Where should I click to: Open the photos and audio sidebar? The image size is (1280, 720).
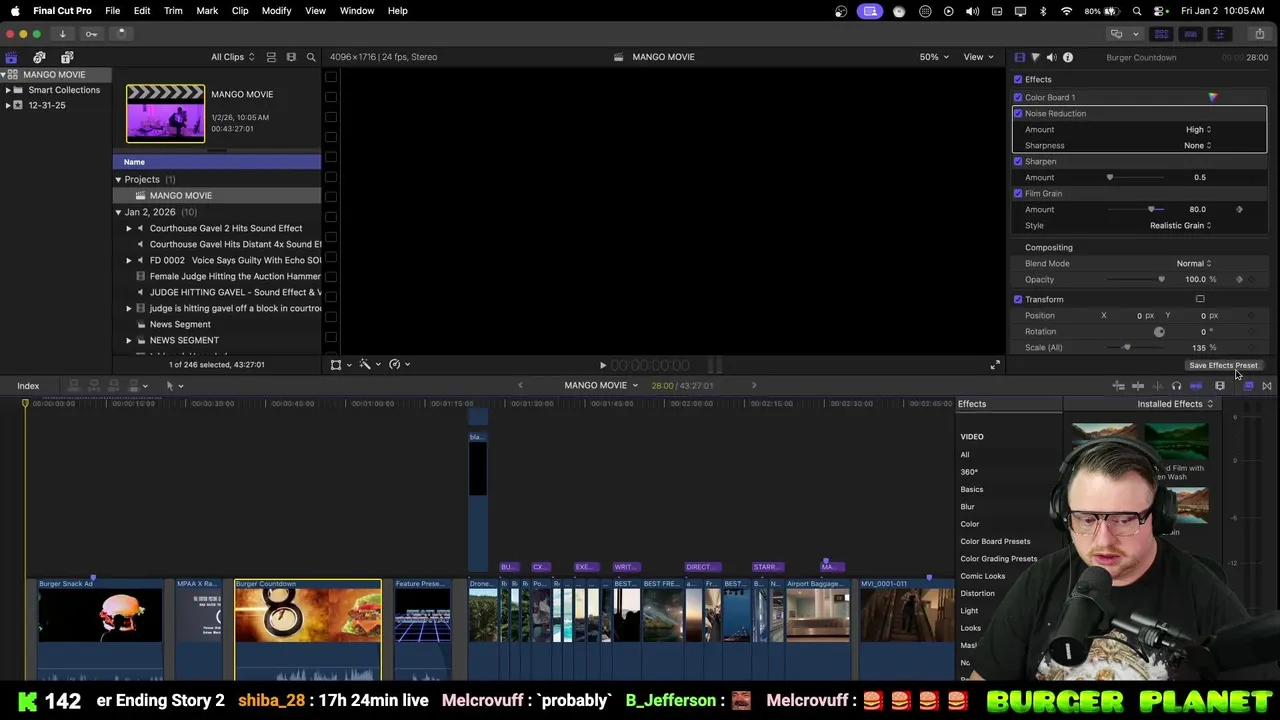[39, 58]
